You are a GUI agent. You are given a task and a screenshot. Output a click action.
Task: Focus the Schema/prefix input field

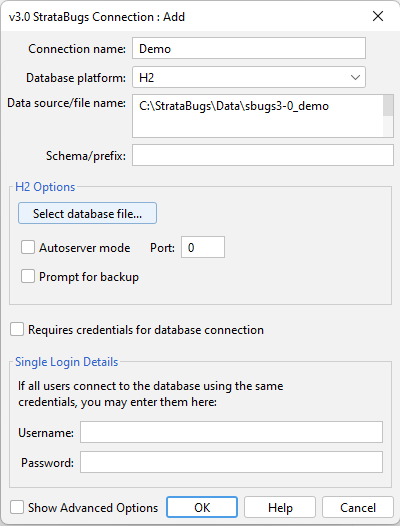point(263,155)
